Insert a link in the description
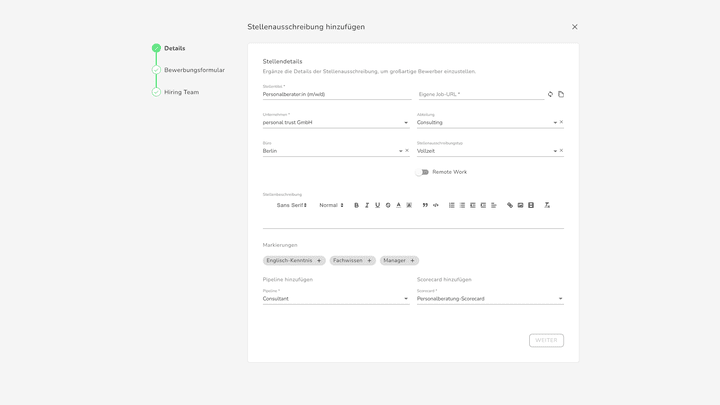 click(510, 205)
